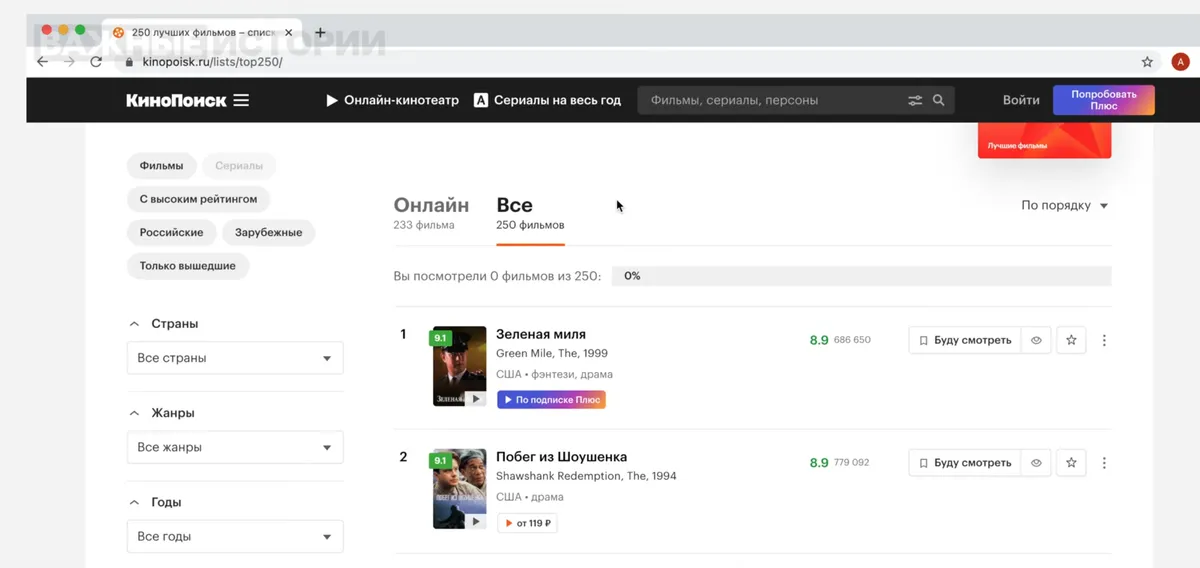Click the watched films progress bar
The height and width of the screenshot is (568, 1200).
(x=861, y=275)
